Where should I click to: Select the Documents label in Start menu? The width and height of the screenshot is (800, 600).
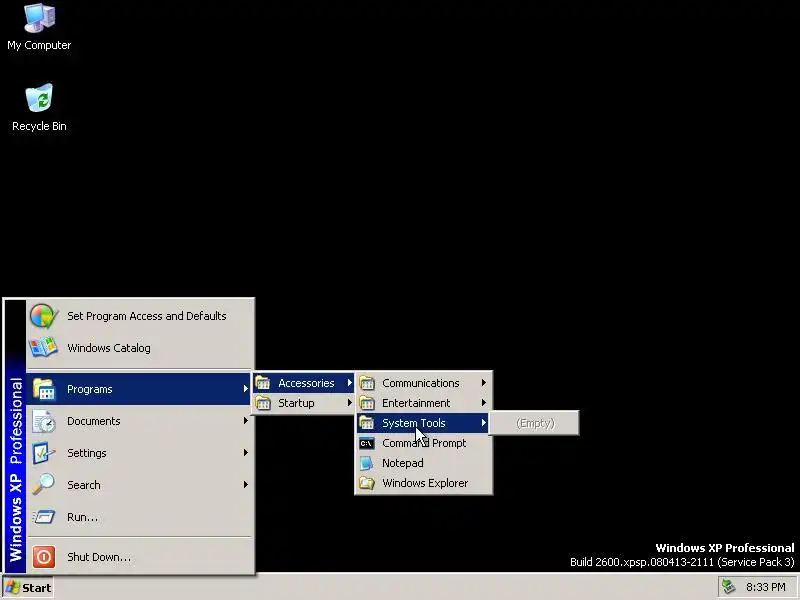tap(94, 421)
